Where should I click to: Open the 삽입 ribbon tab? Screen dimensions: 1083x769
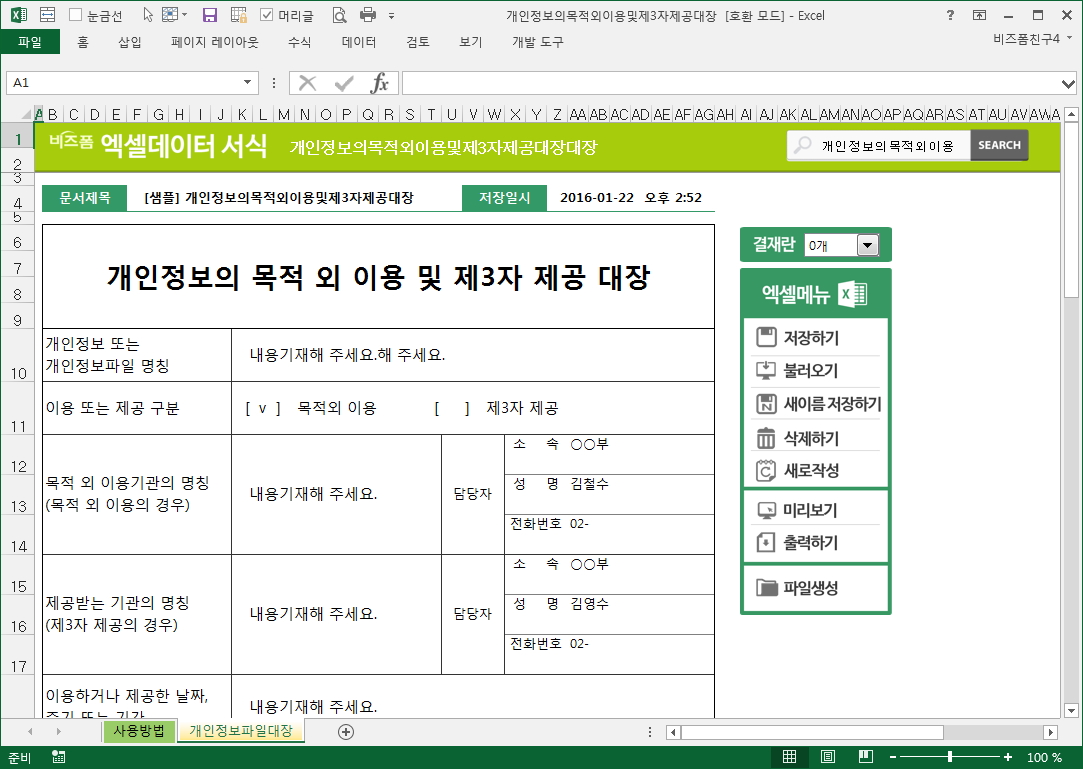(x=130, y=42)
